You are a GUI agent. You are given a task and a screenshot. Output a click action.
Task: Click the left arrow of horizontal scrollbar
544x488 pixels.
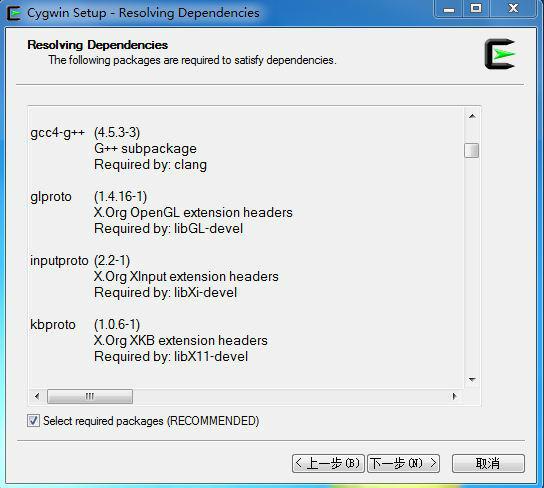tap(37, 396)
